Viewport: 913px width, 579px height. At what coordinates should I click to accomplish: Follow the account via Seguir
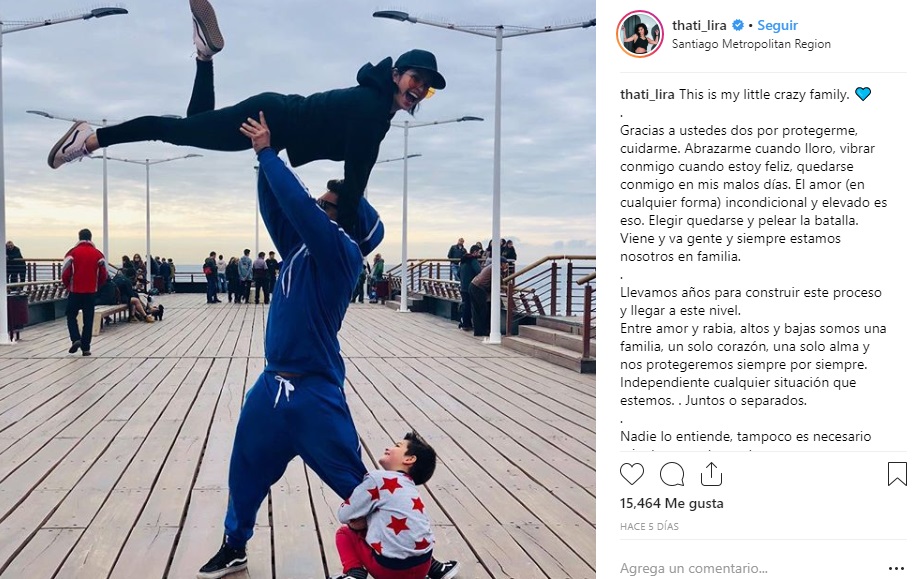[x=777, y=25]
